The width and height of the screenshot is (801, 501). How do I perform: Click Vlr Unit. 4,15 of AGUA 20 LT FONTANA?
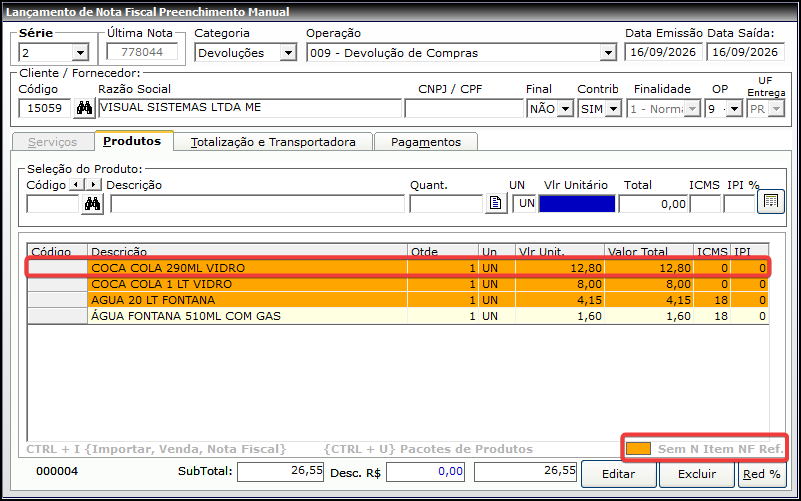pos(559,300)
